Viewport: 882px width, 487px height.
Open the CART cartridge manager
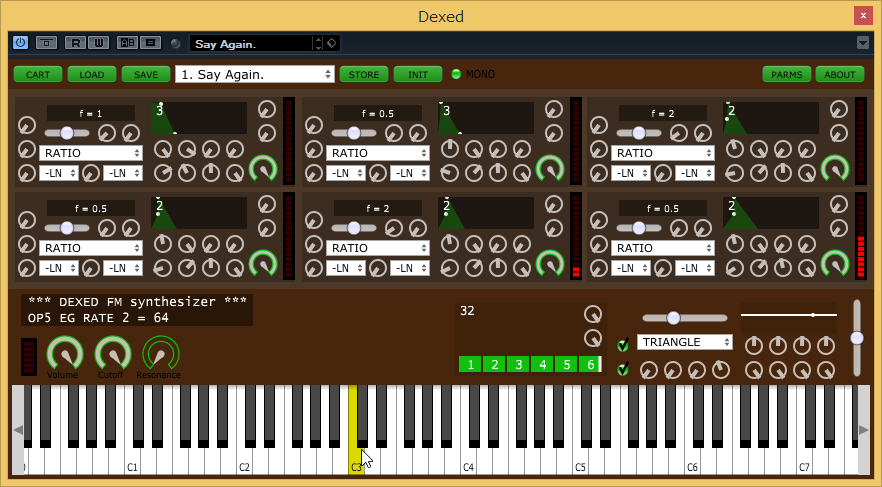tap(38, 74)
